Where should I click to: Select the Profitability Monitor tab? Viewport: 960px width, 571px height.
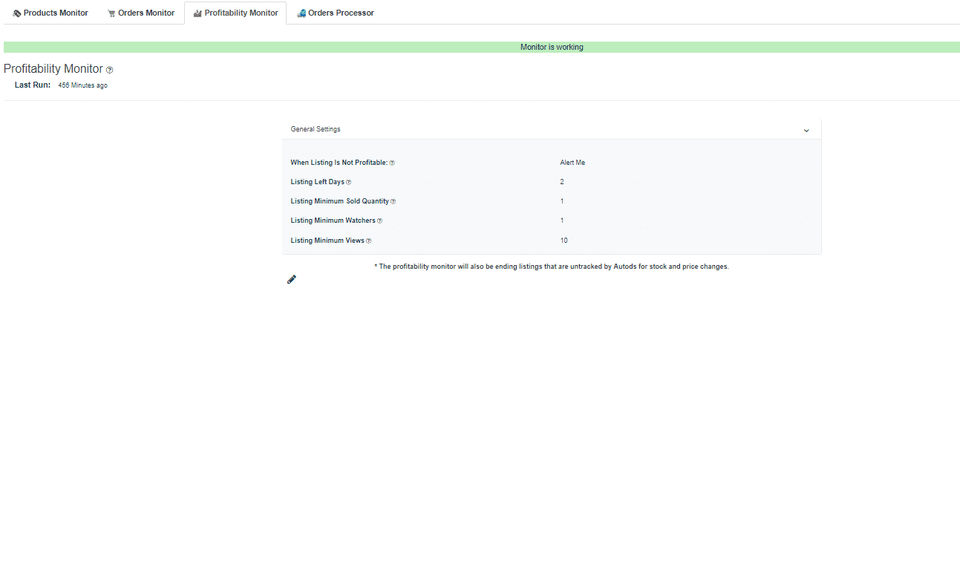click(x=236, y=13)
